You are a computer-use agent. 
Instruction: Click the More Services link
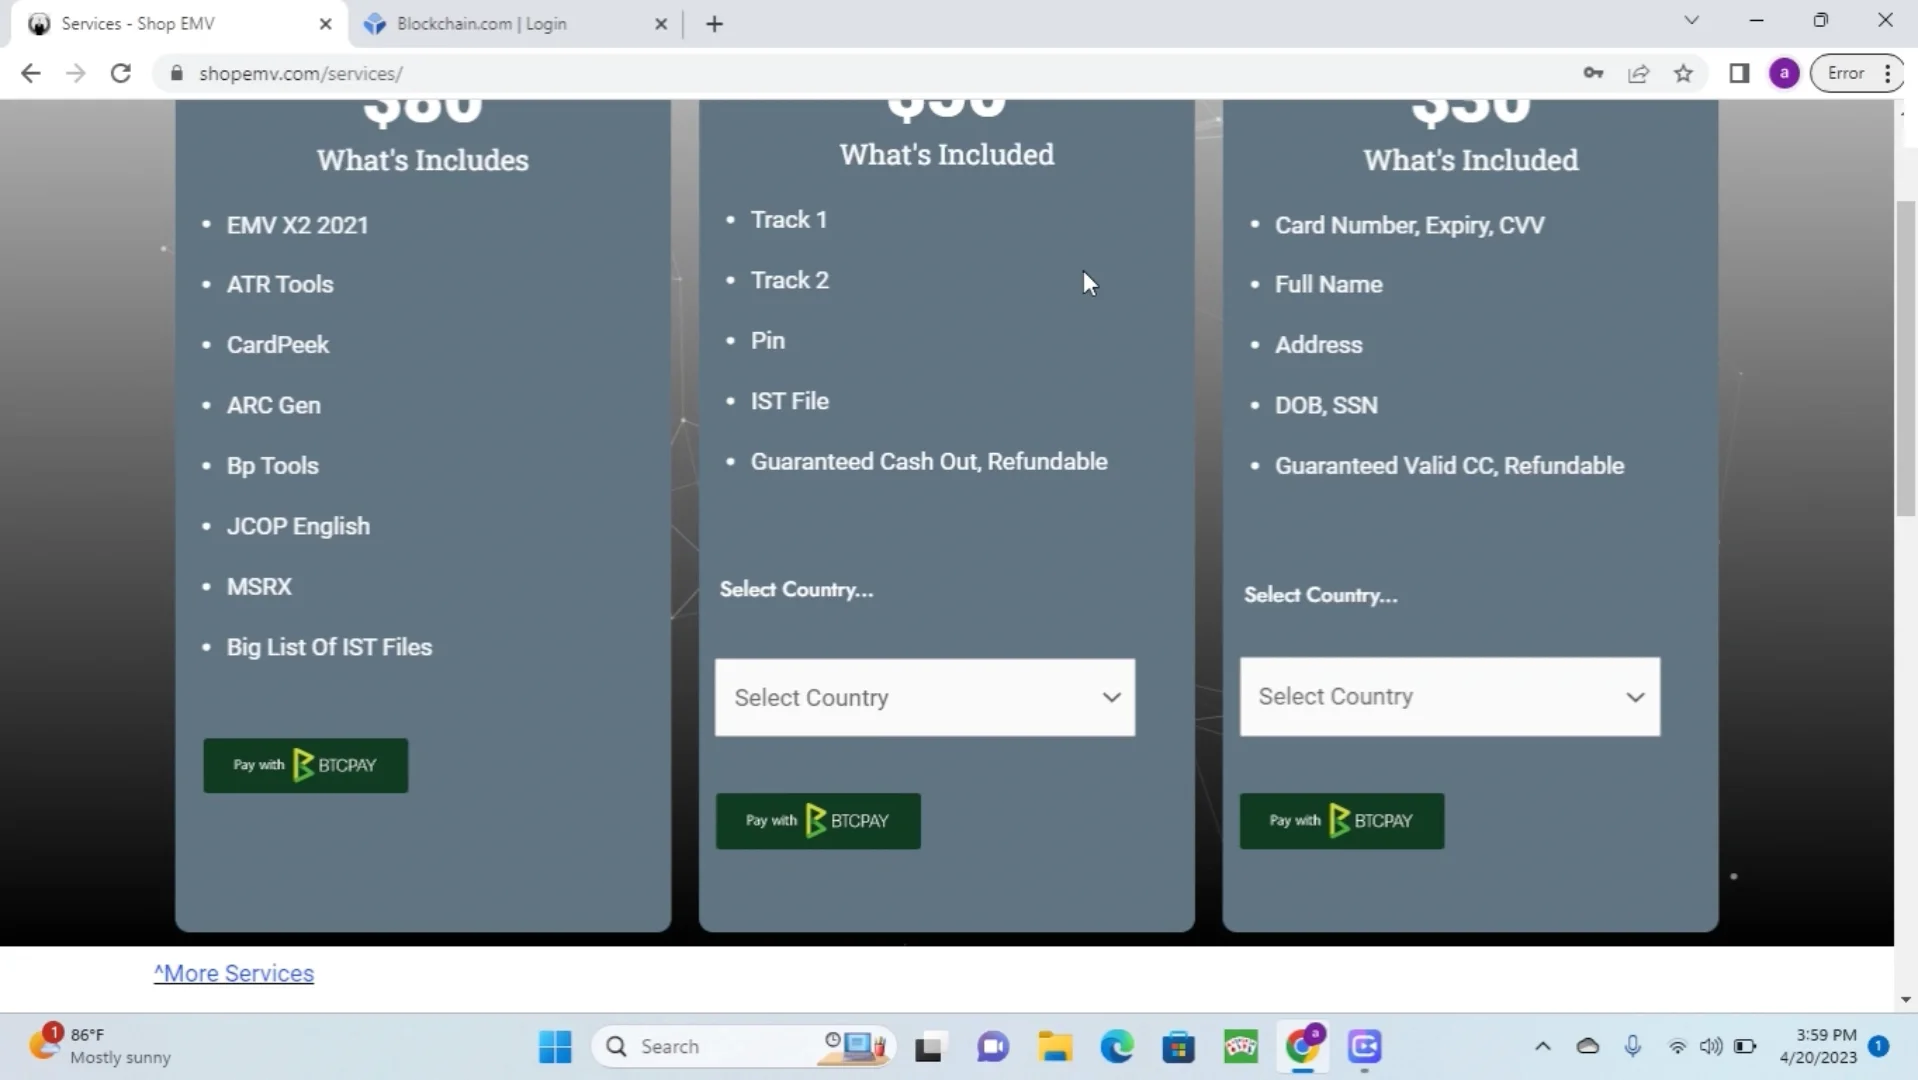[233, 972]
